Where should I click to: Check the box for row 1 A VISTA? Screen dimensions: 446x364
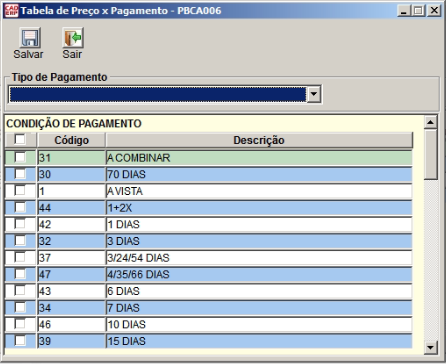20,191
